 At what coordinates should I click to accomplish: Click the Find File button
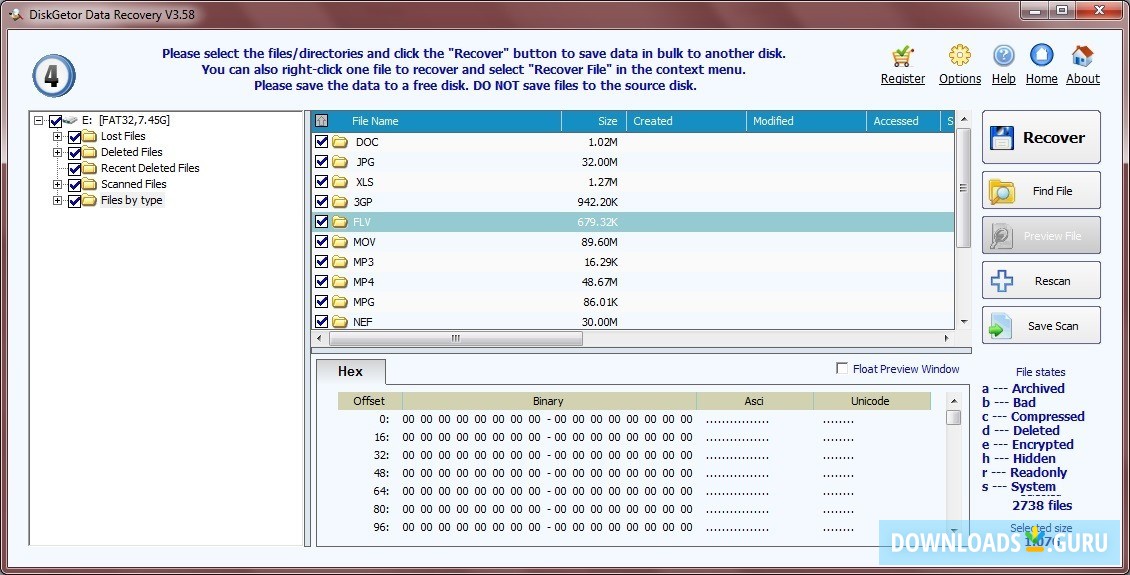pyautogui.click(x=1041, y=191)
